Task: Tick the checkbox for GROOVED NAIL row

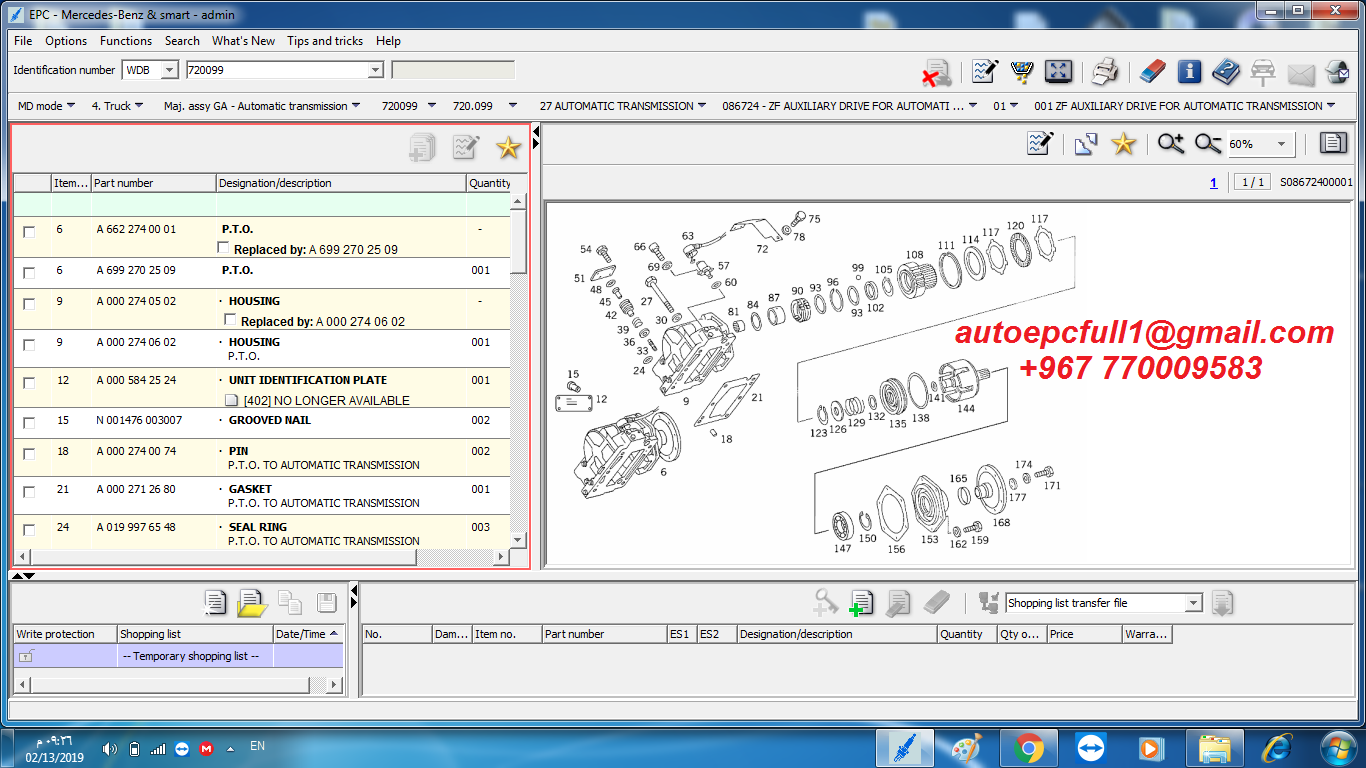Action: 29,422
